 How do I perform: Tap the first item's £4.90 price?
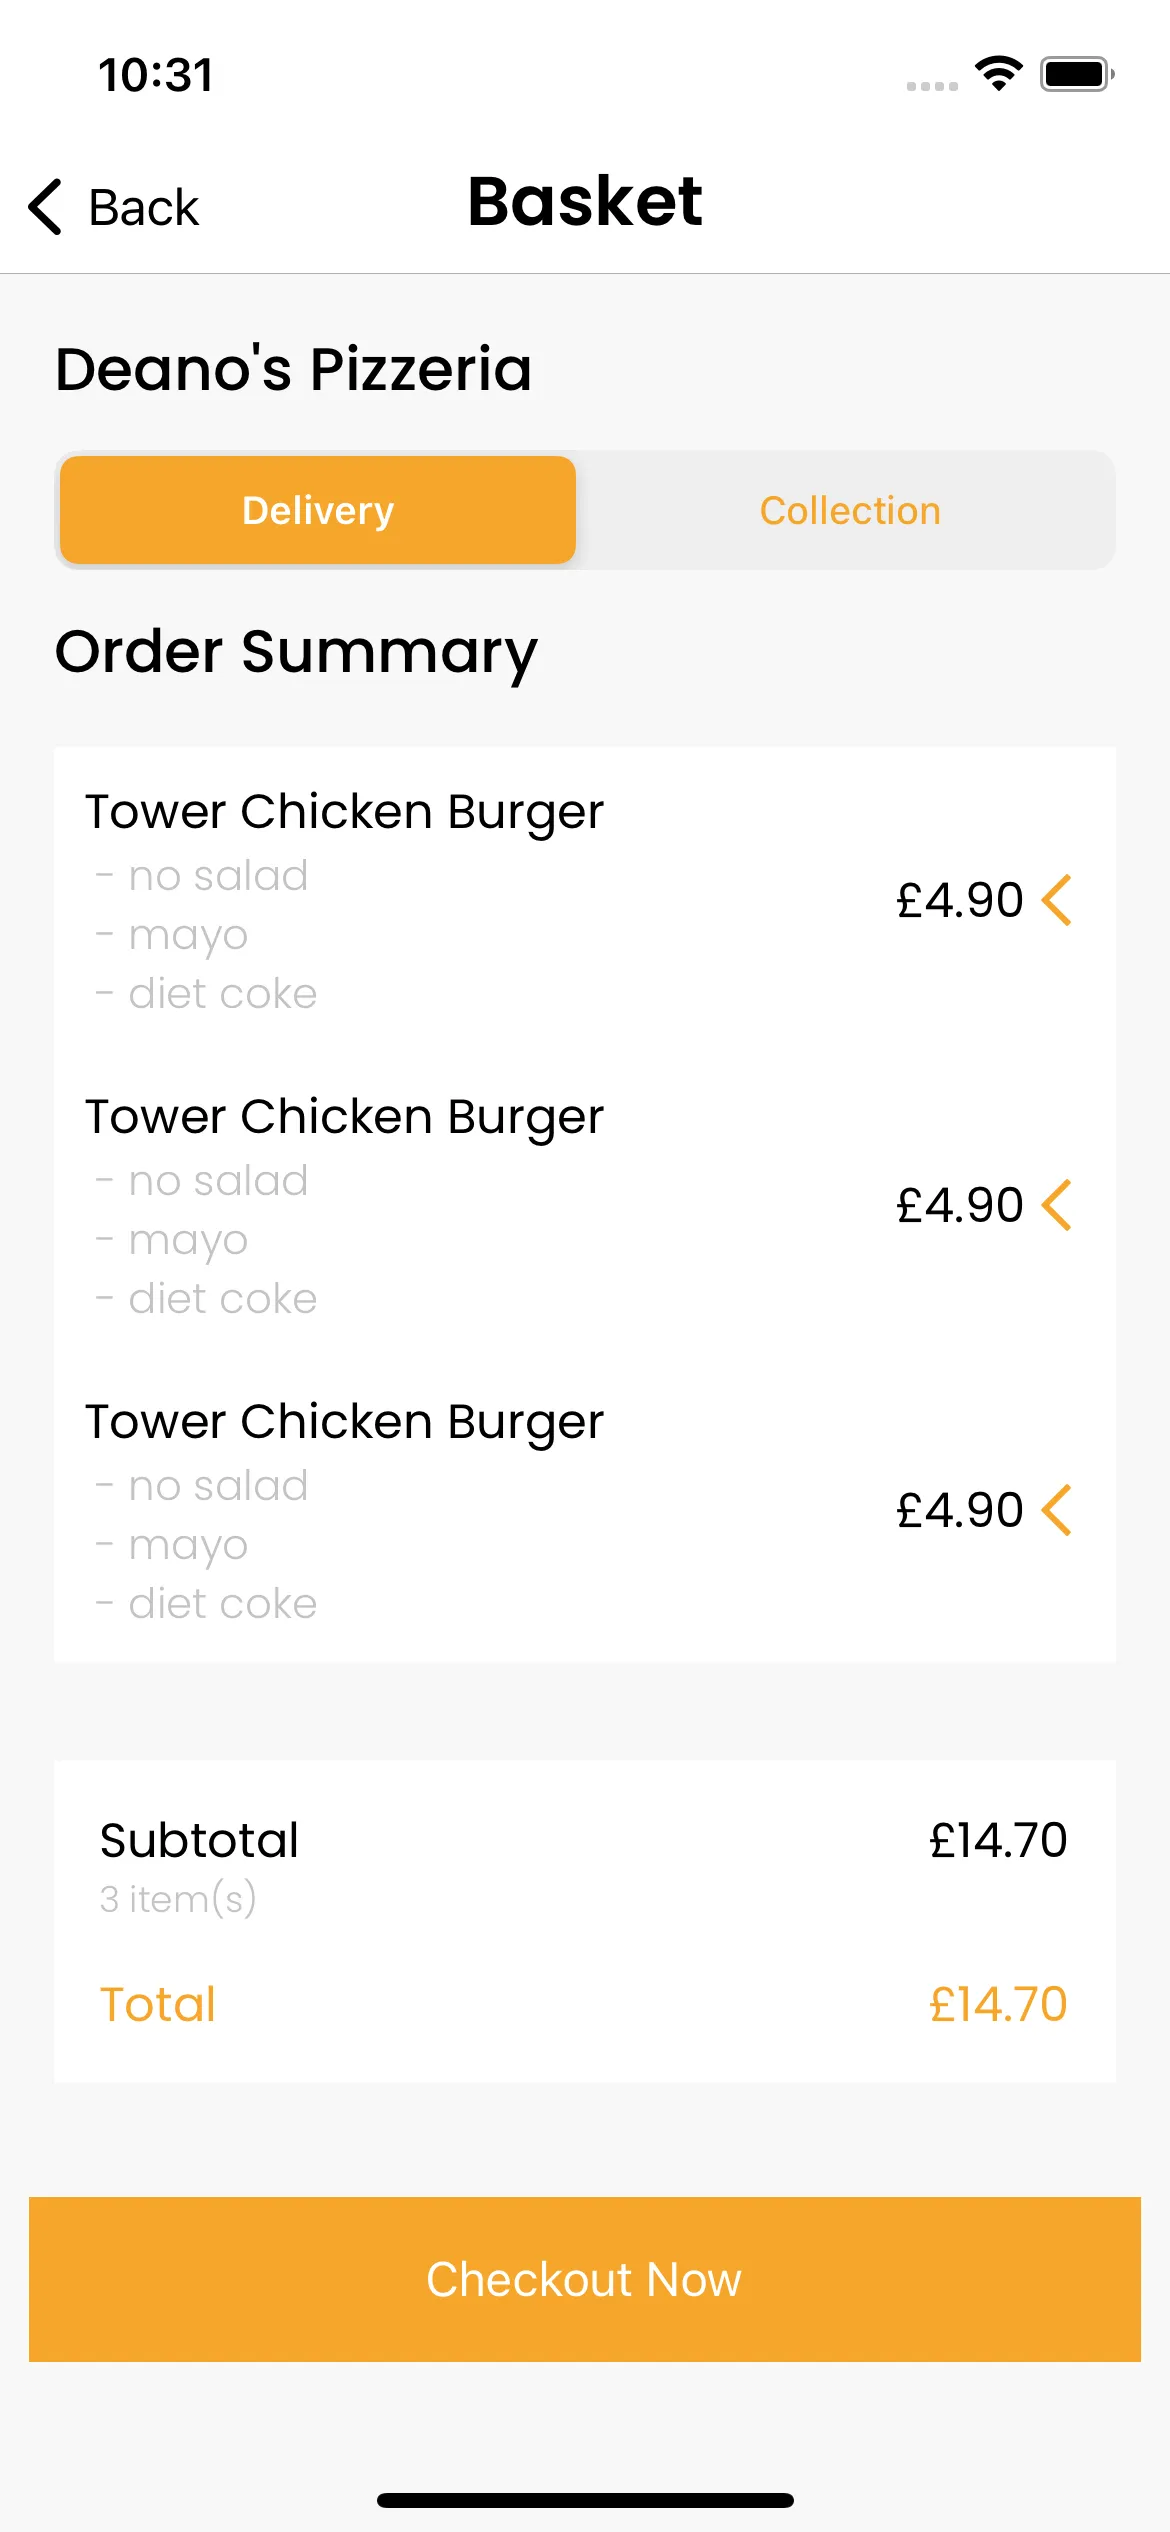coord(959,900)
